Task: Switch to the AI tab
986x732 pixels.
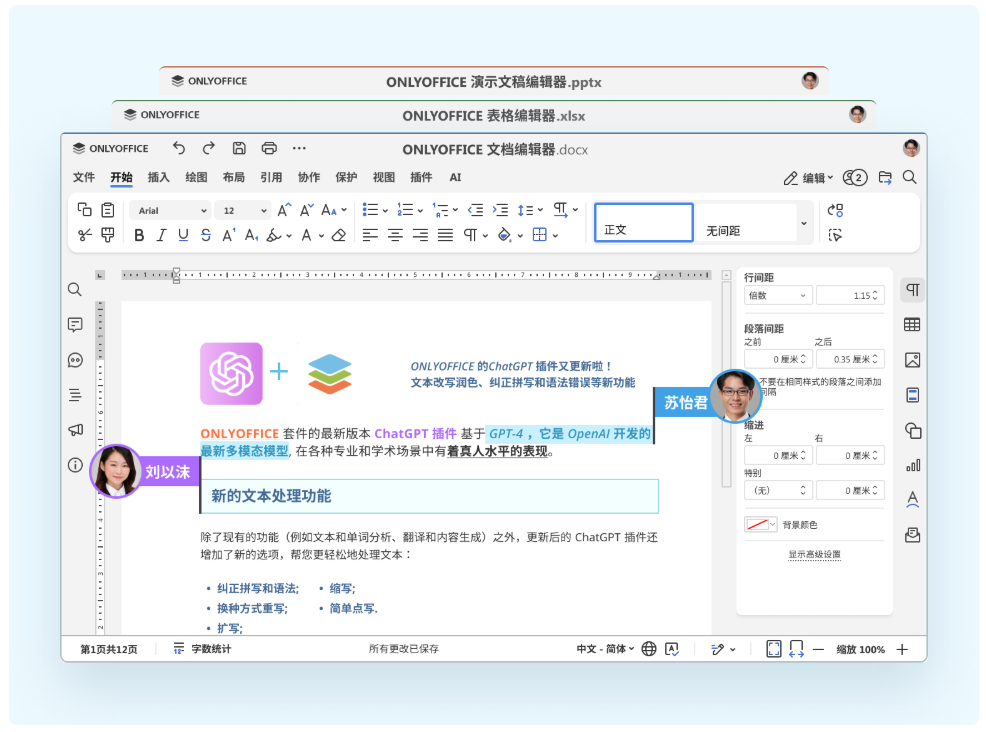Action: coord(455,177)
